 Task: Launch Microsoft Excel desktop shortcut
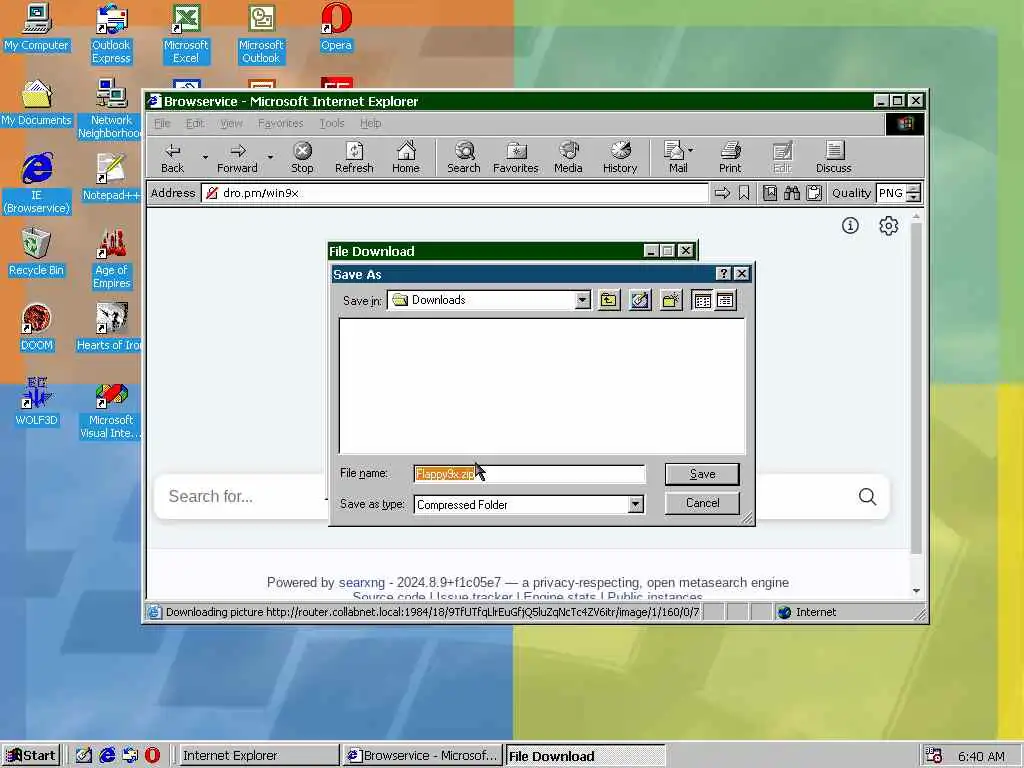pyautogui.click(x=186, y=34)
